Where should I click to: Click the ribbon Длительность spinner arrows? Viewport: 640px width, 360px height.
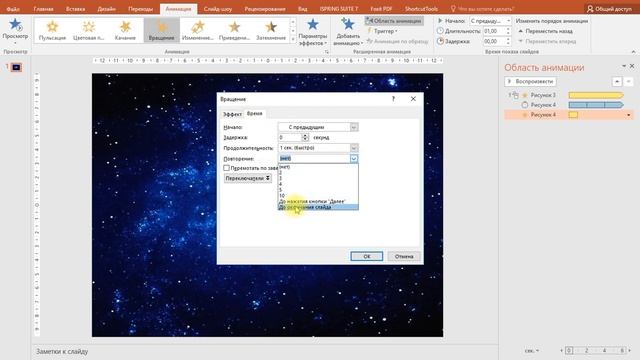pyautogui.click(x=508, y=31)
